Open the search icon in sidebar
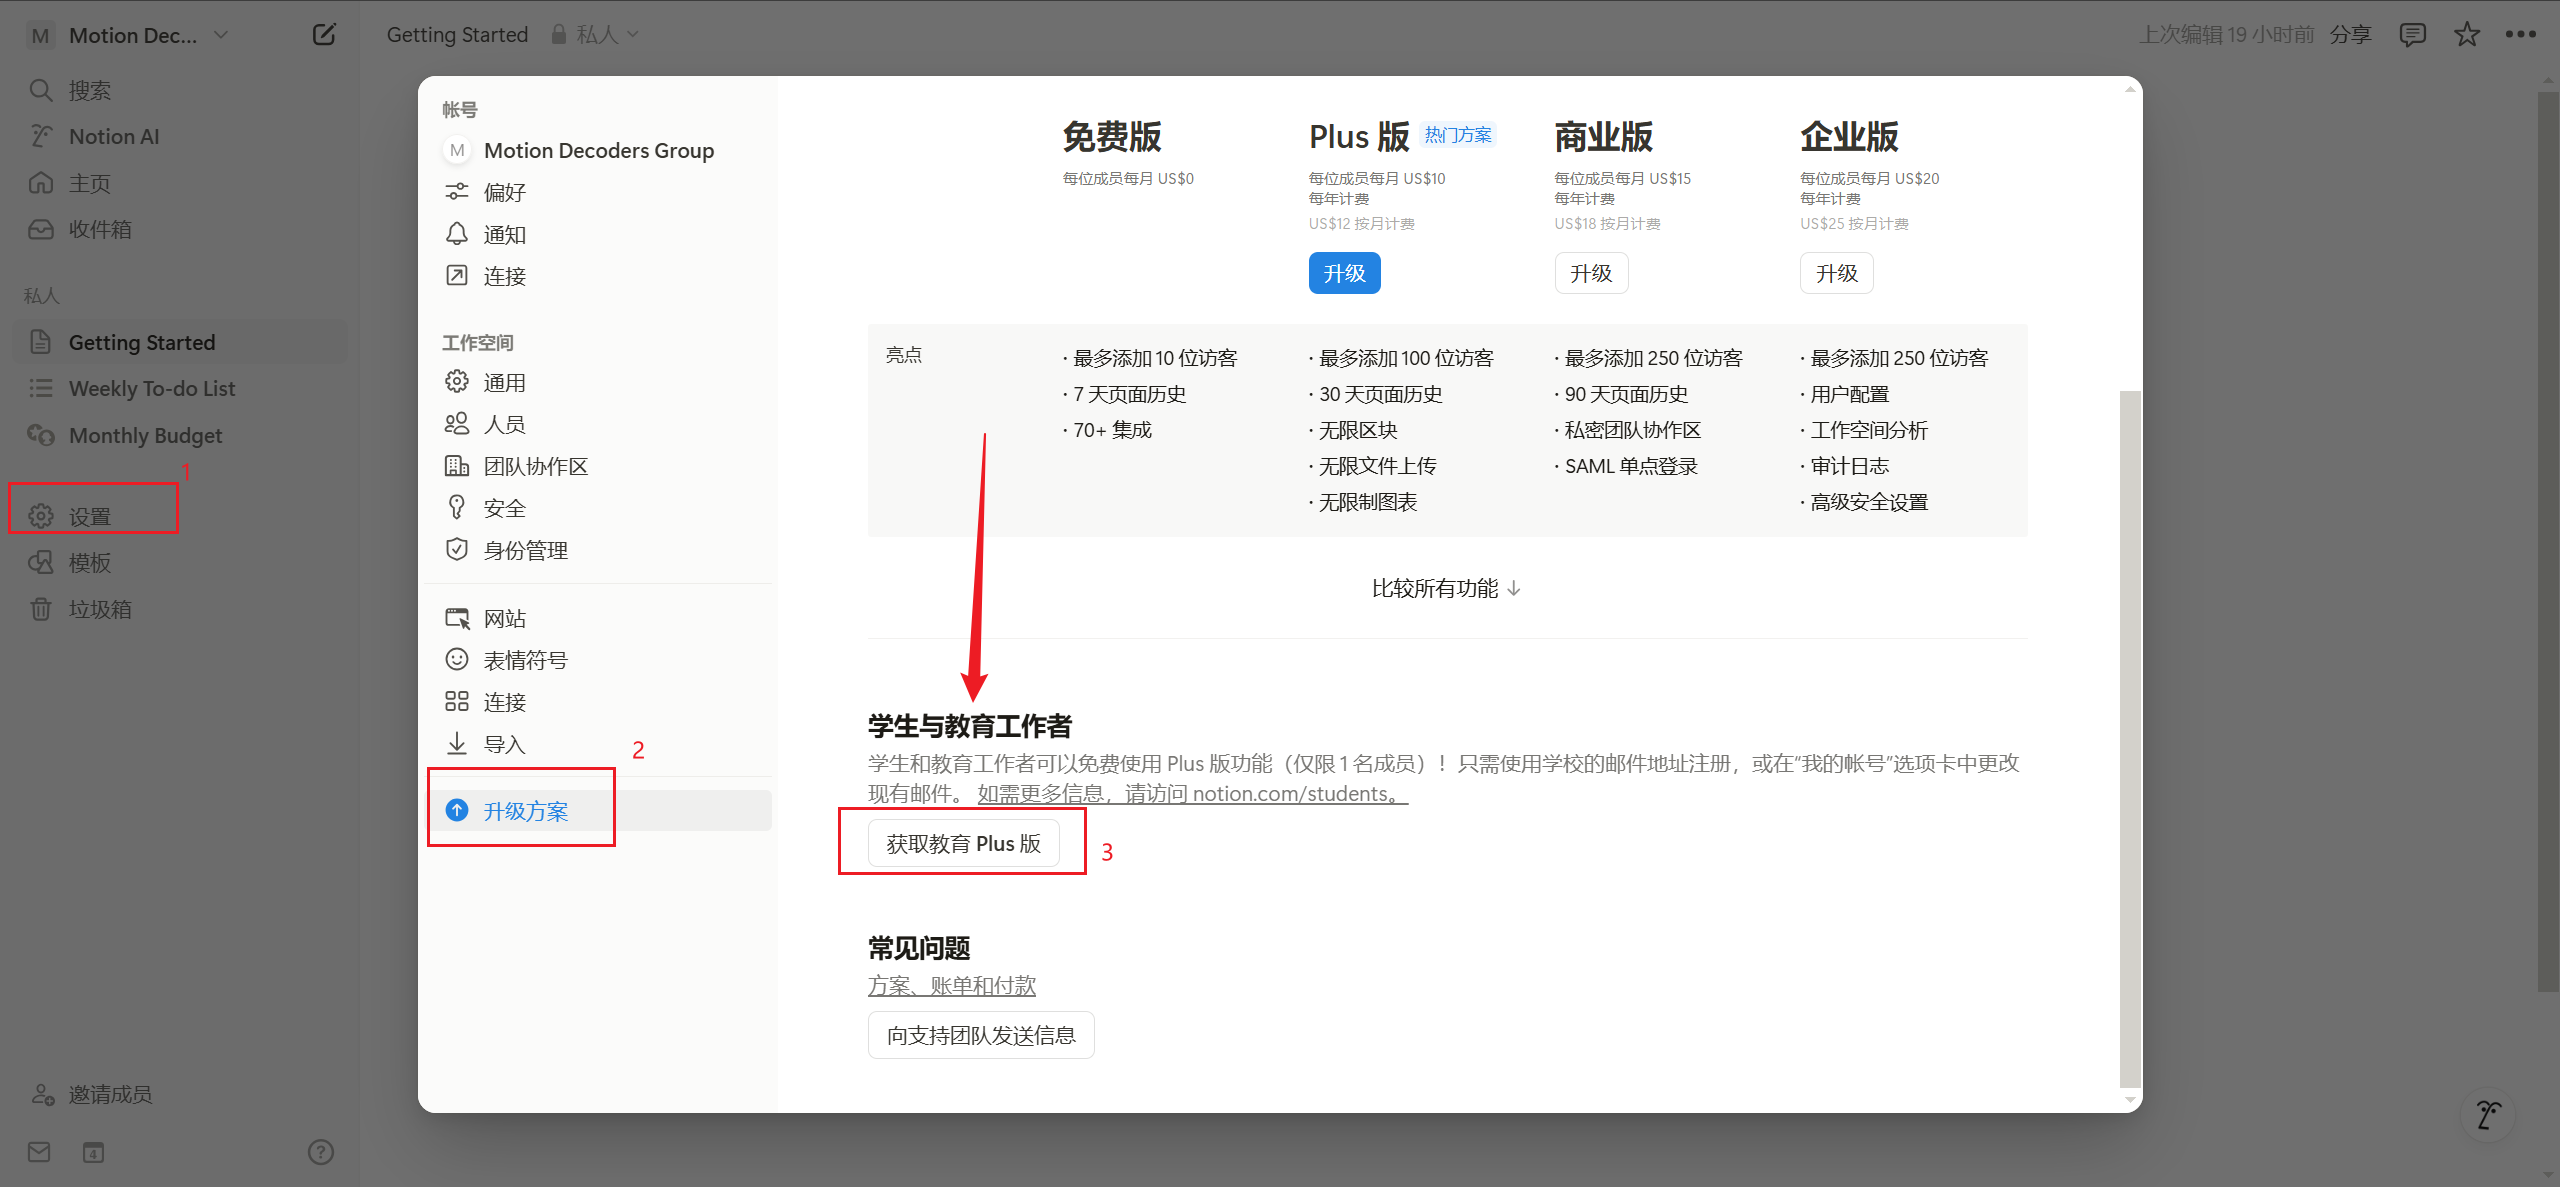This screenshot has width=2560, height=1187. pos(40,90)
